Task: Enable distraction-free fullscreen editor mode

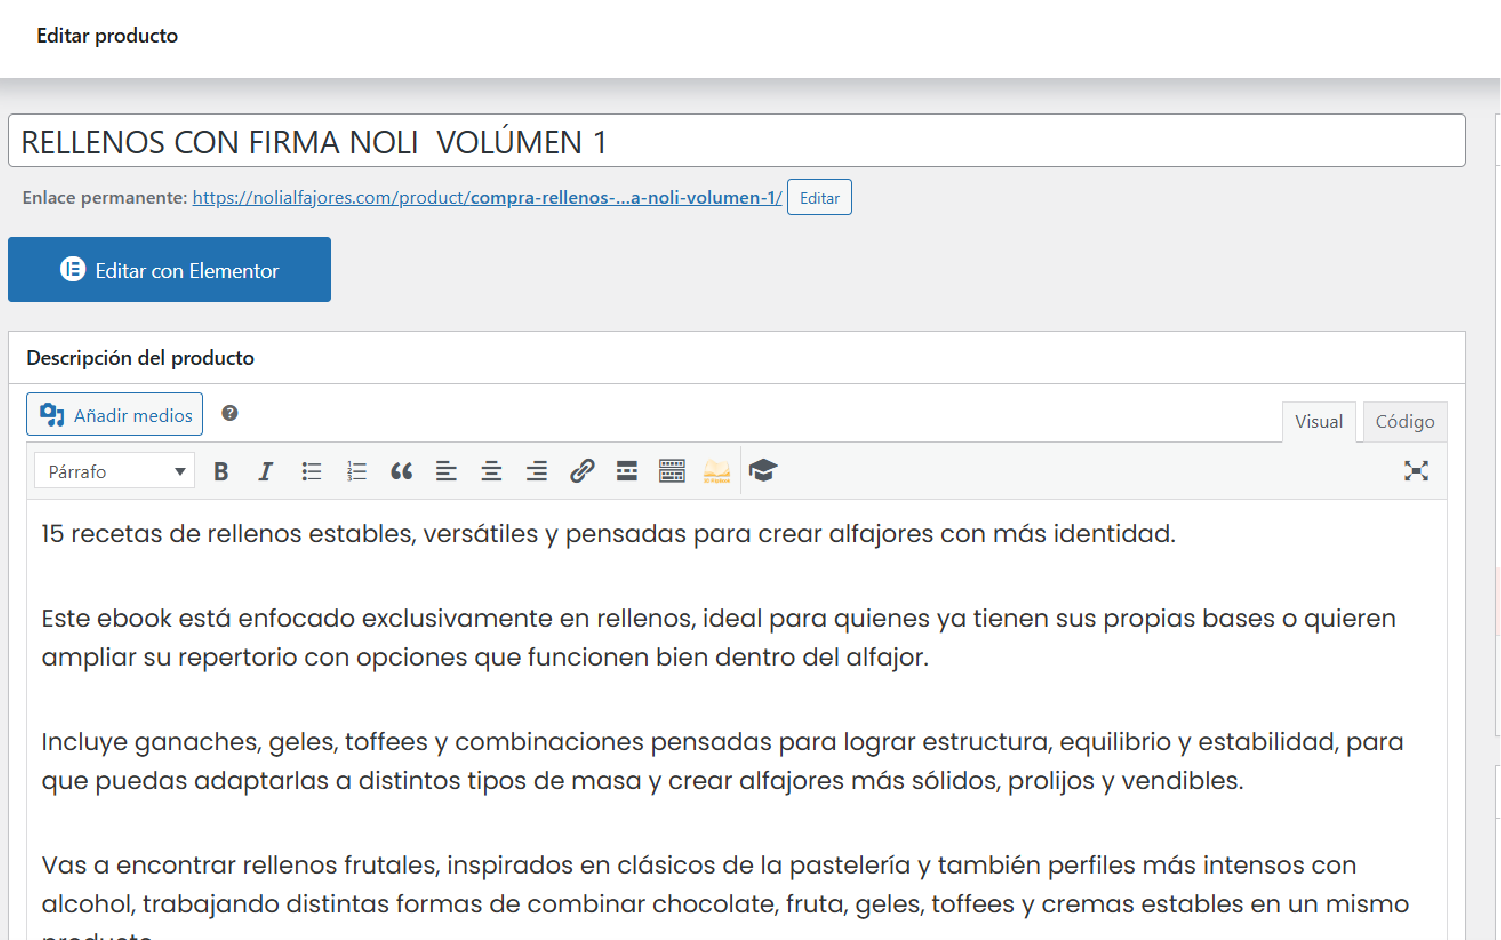Action: tap(1416, 471)
